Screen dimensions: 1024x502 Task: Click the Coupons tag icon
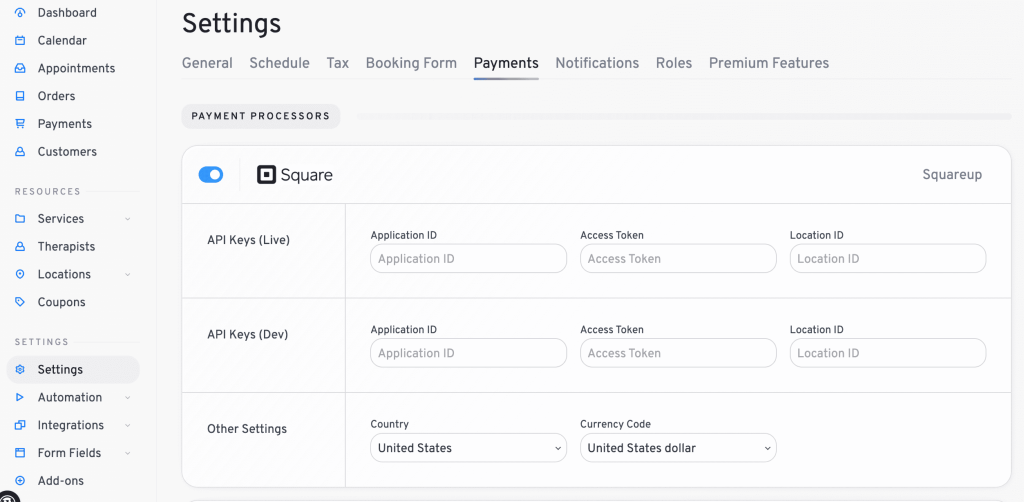click(x=20, y=302)
